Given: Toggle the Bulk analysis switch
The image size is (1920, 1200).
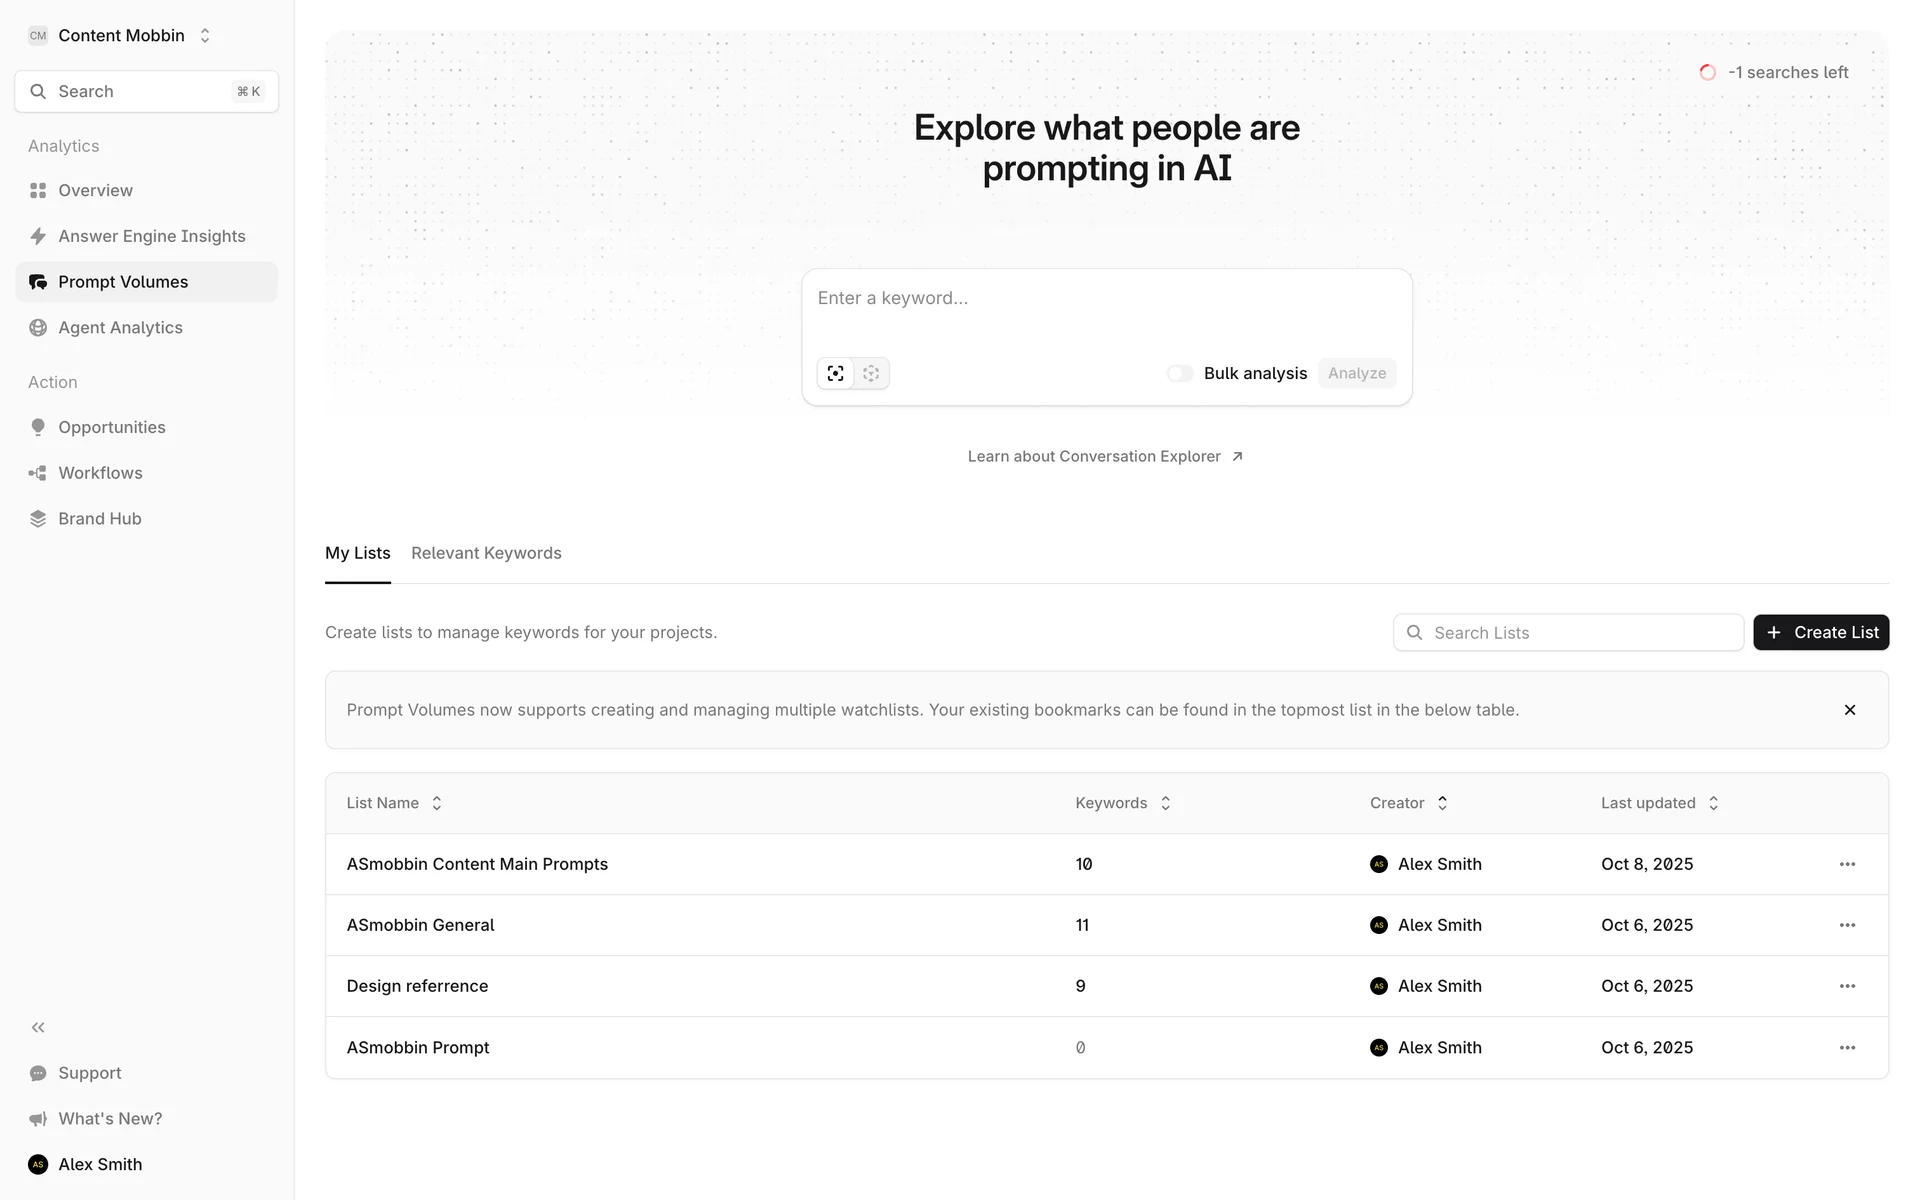Looking at the screenshot, I should pyautogui.click(x=1180, y=373).
